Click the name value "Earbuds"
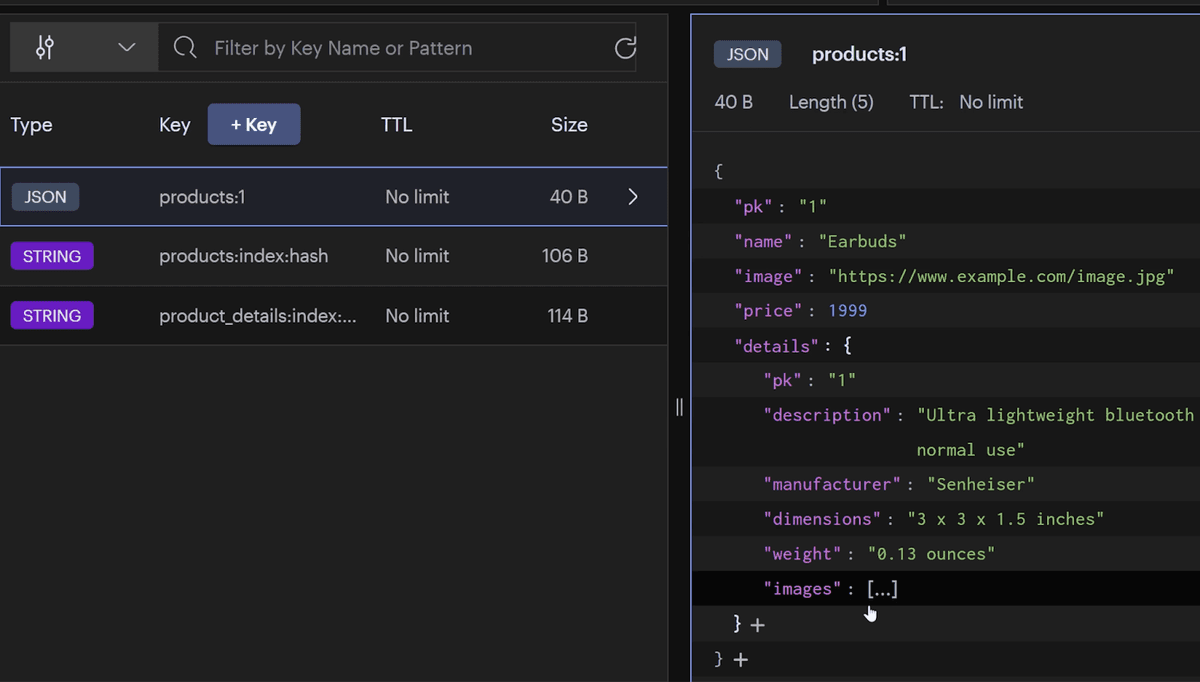 point(862,241)
